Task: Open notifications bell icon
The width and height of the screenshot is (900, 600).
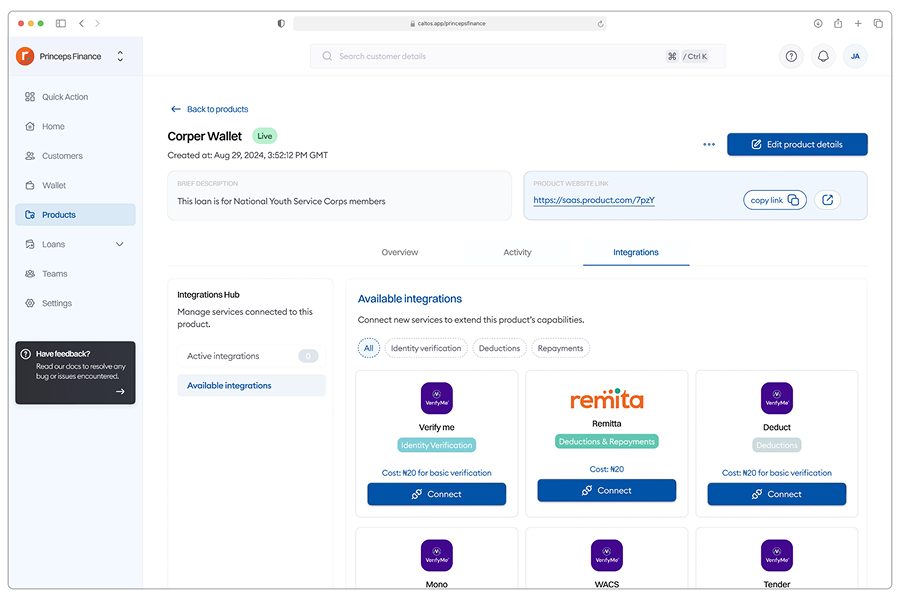Action: point(823,57)
